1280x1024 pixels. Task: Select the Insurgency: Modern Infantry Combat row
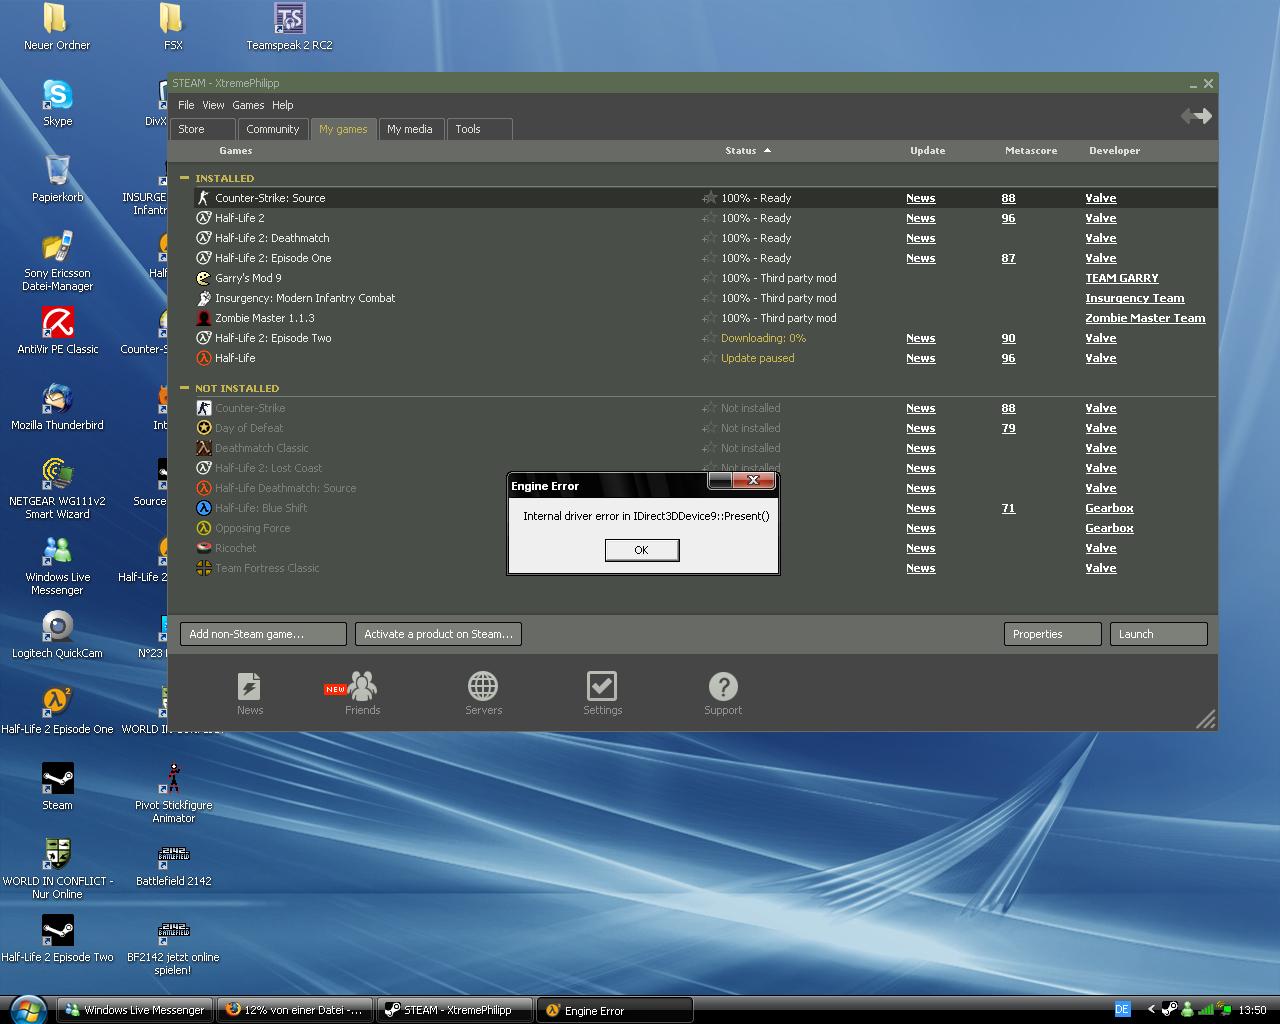coord(705,298)
